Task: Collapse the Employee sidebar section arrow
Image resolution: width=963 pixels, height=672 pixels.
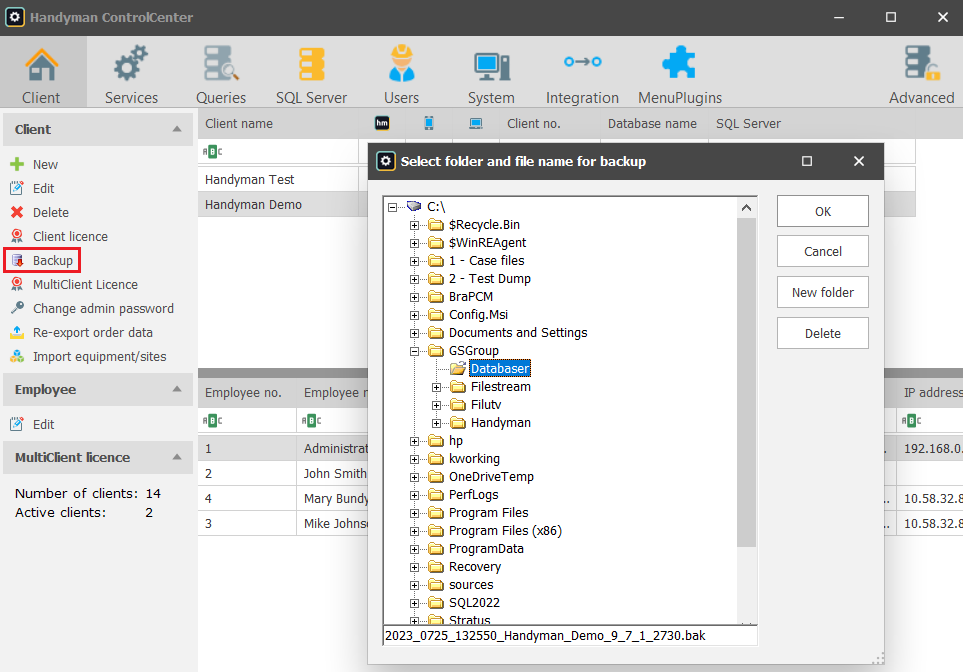Action: click(177, 389)
